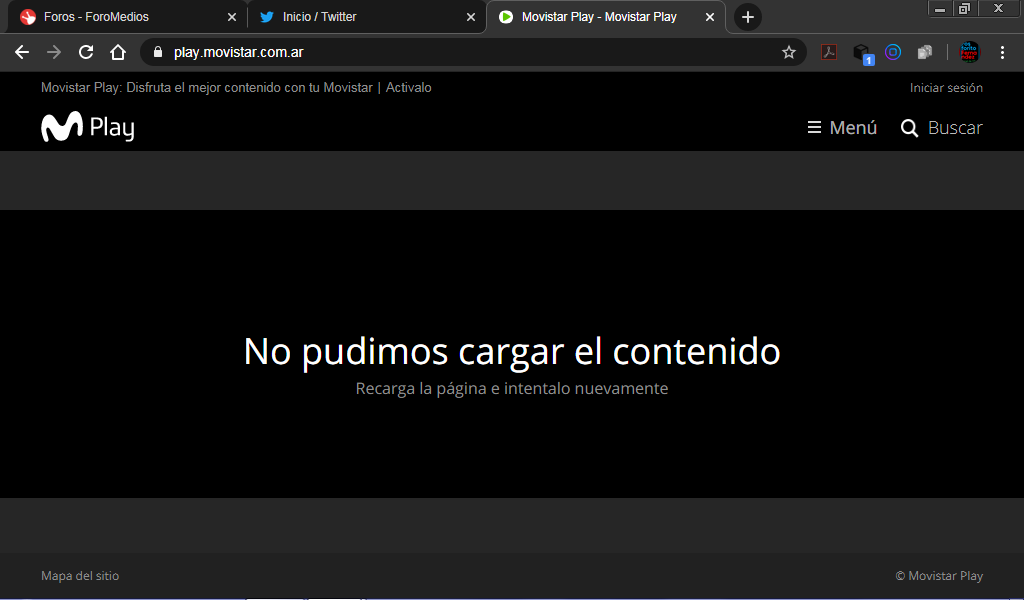Minimize the Chrome window
Image resolution: width=1024 pixels, height=600 pixels.
(940, 8)
